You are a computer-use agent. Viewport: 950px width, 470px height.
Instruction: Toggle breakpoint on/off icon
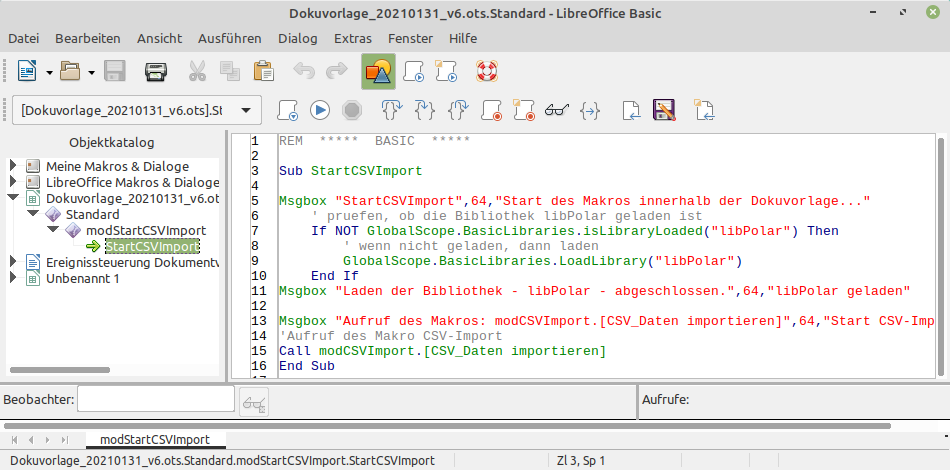pyautogui.click(x=491, y=110)
